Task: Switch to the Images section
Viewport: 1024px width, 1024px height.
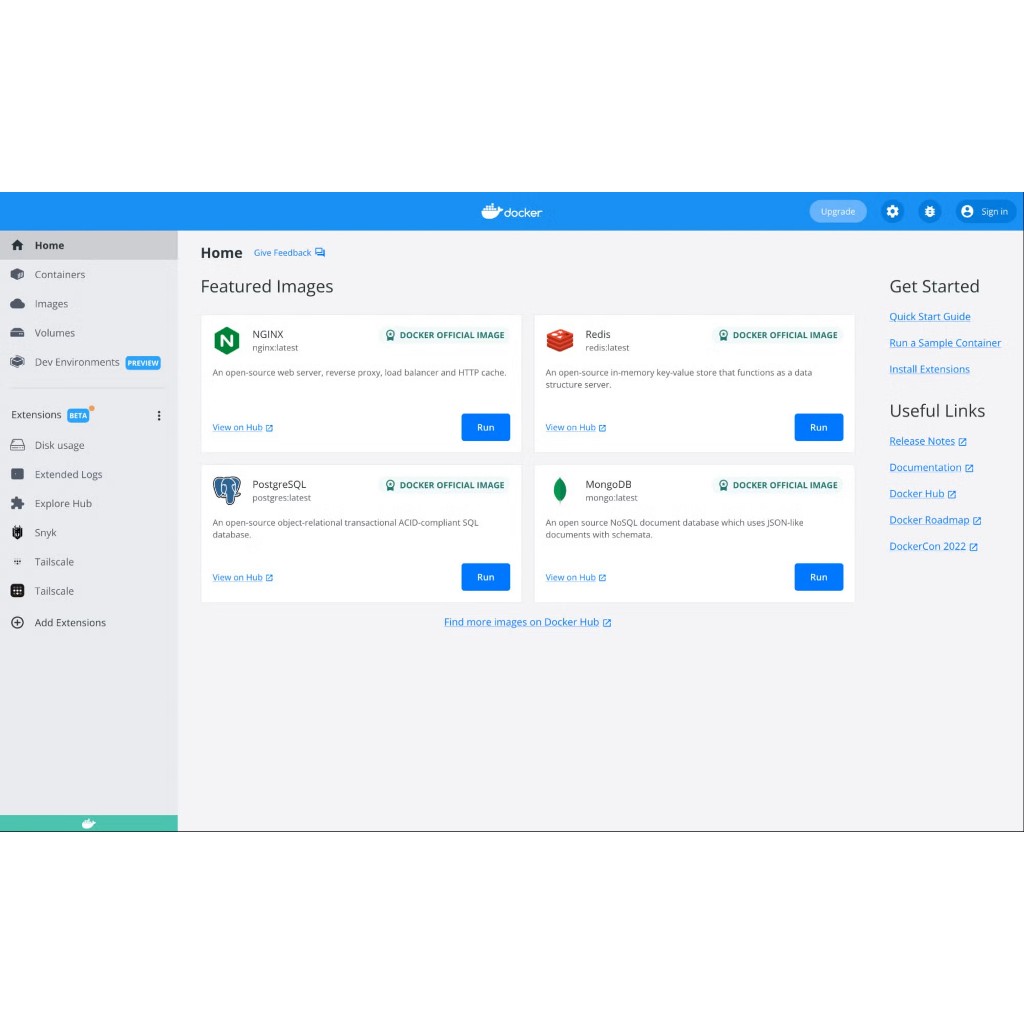Action: pos(51,304)
